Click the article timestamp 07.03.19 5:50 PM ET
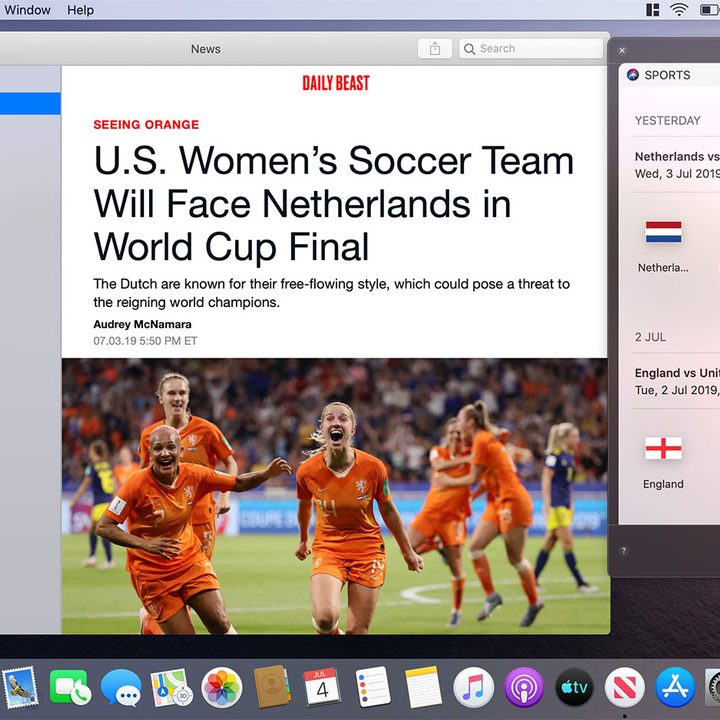The height and width of the screenshot is (720, 720). [x=145, y=341]
